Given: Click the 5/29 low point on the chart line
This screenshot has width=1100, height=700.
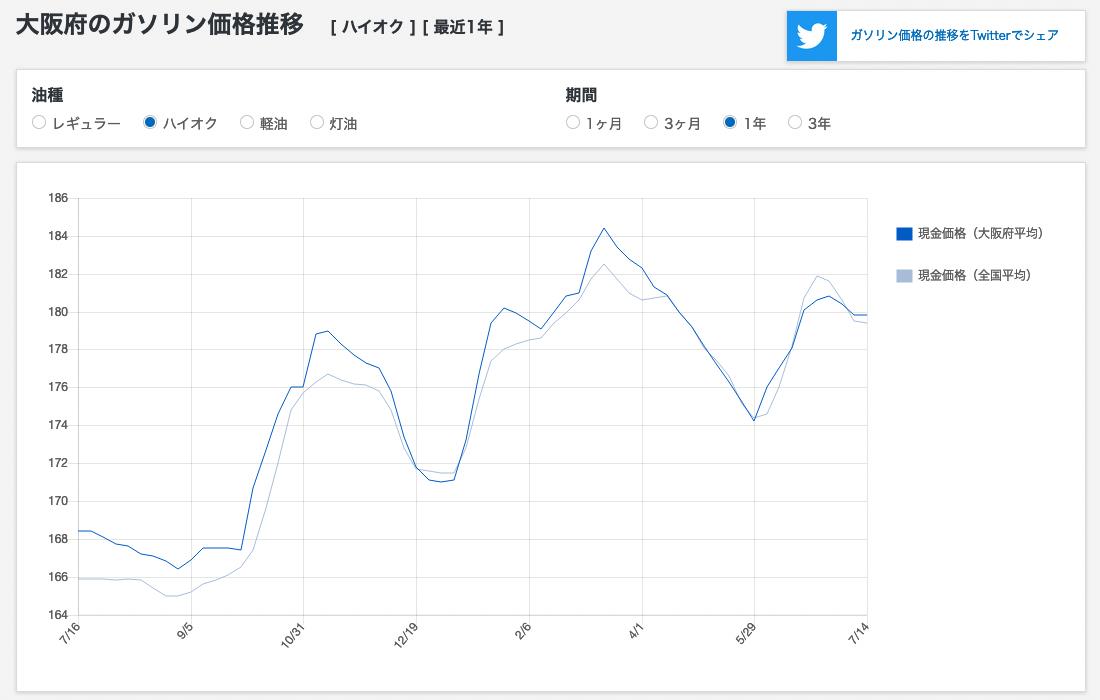Looking at the screenshot, I should pos(754,420).
